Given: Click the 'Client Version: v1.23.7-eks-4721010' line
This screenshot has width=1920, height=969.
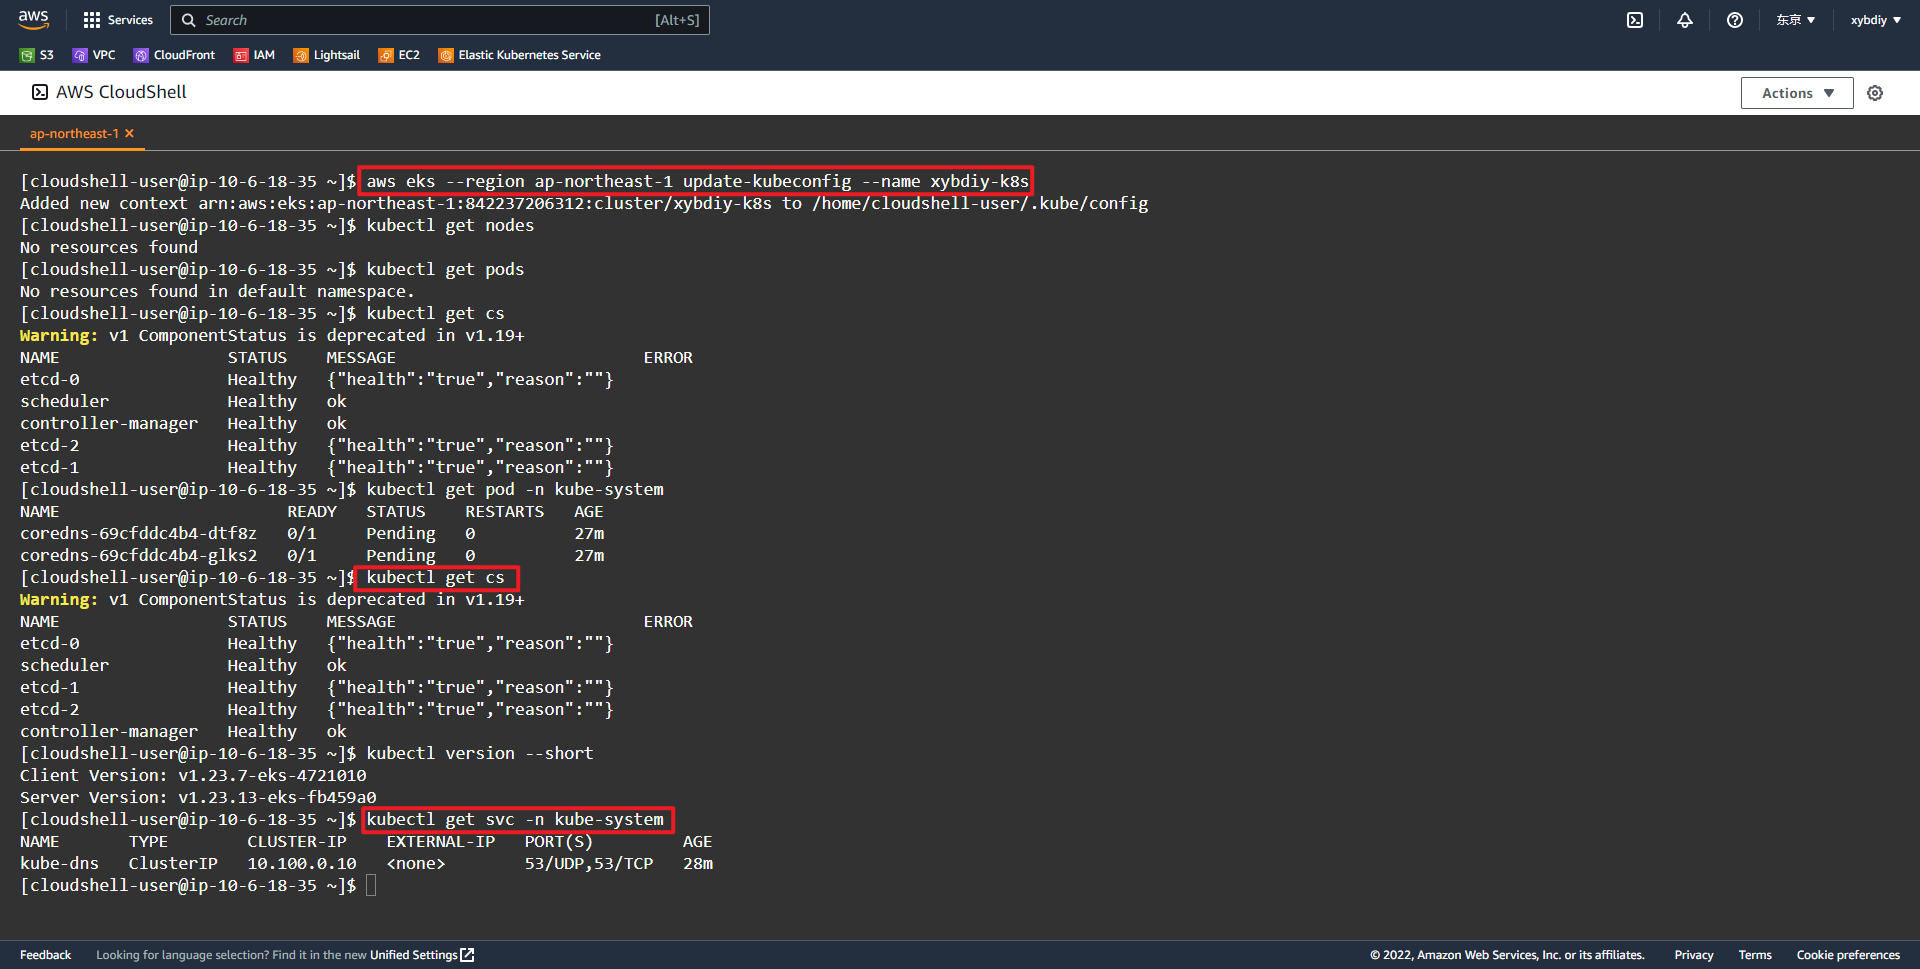Looking at the screenshot, I should pyautogui.click(x=193, y=775).
